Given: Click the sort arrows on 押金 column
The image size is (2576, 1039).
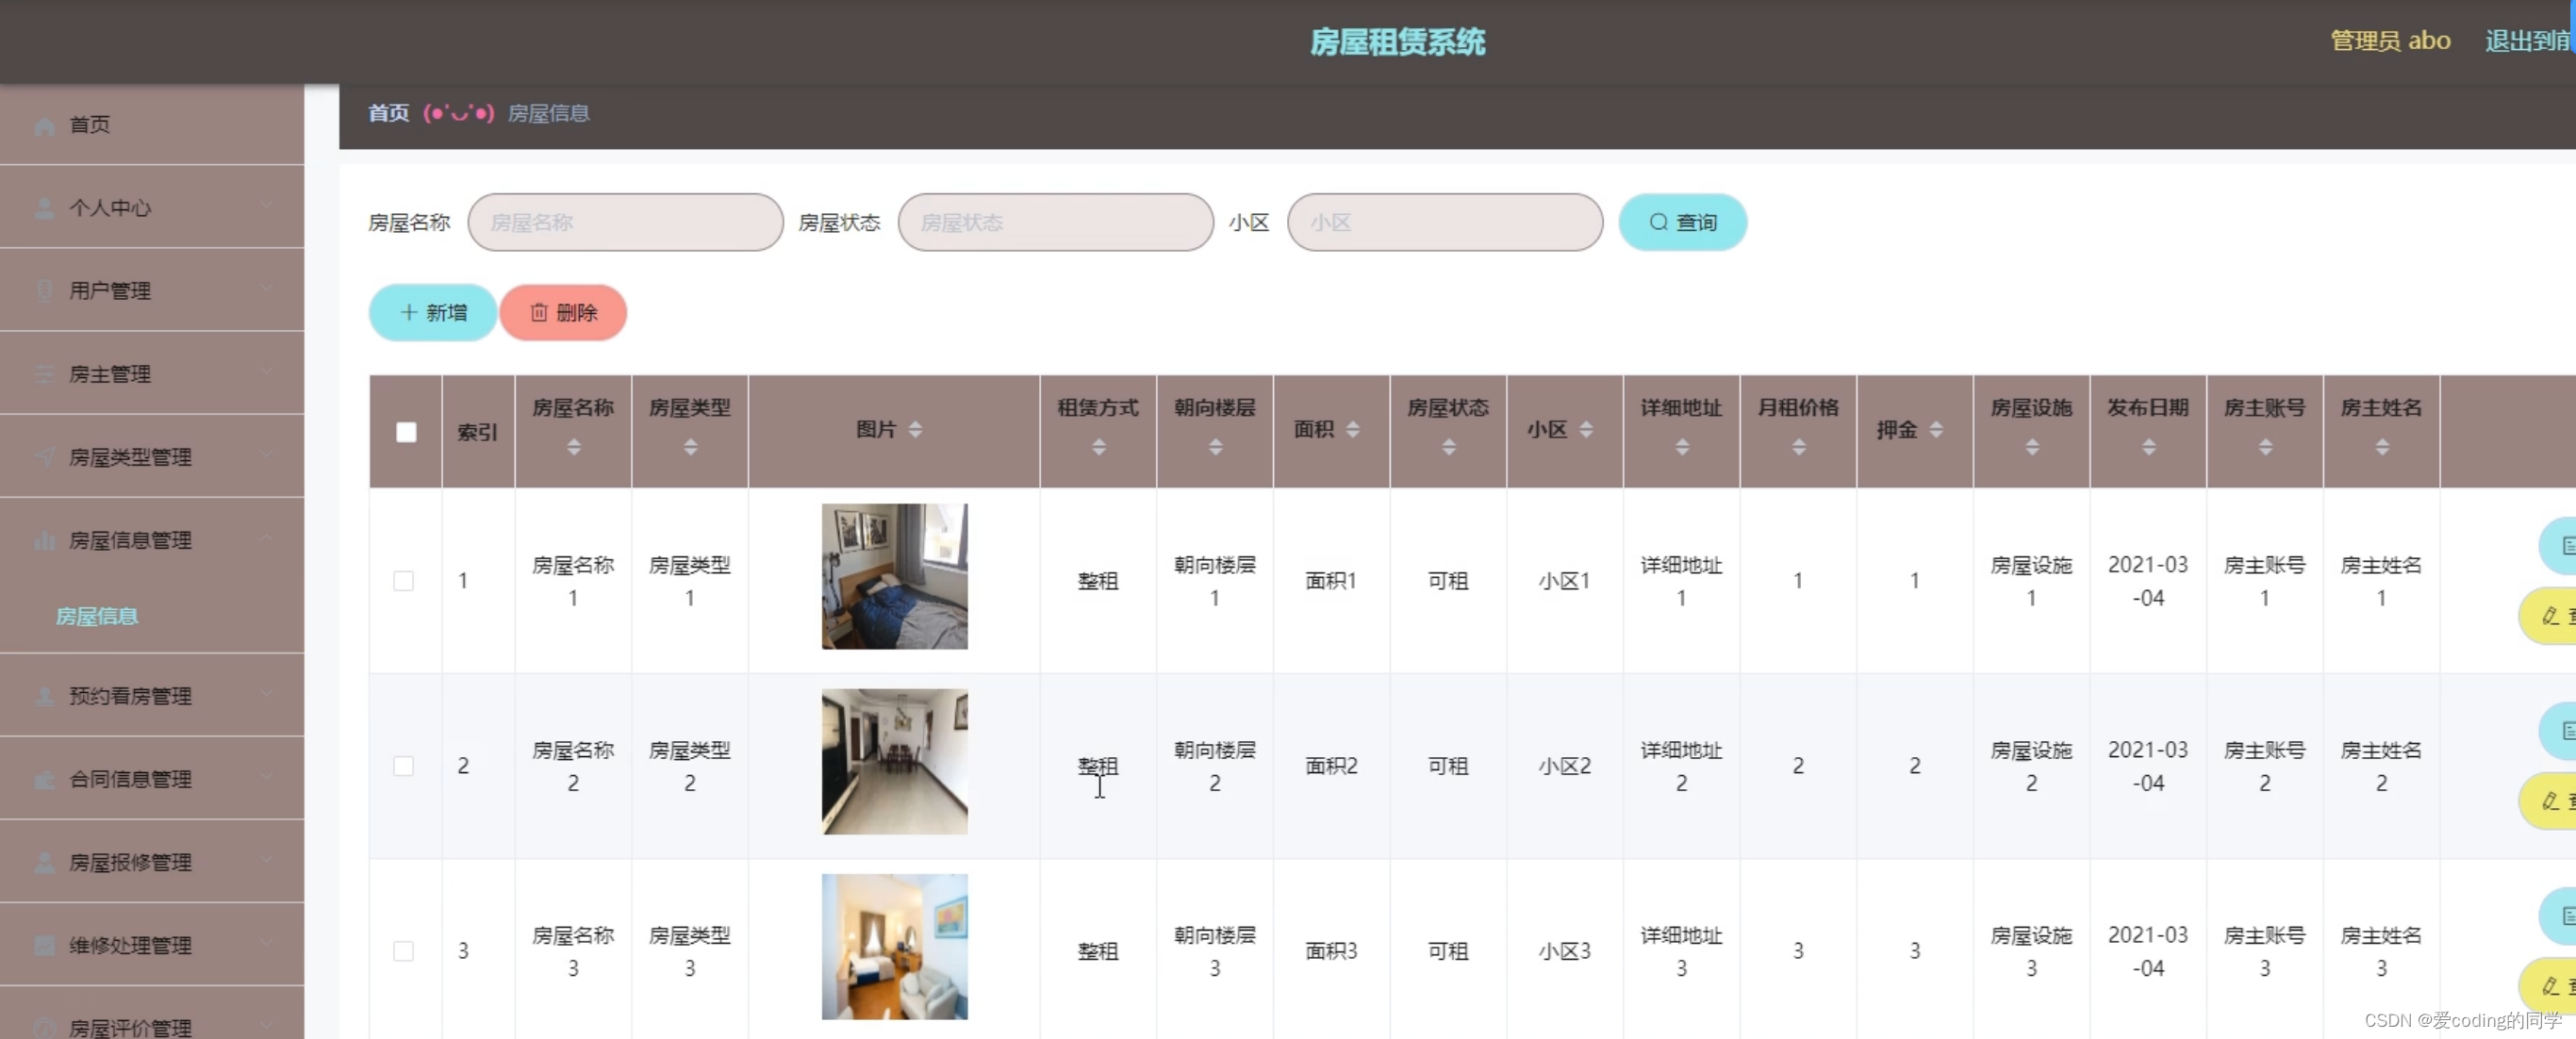Looking at the screenshot, I should coord(1936,430).
